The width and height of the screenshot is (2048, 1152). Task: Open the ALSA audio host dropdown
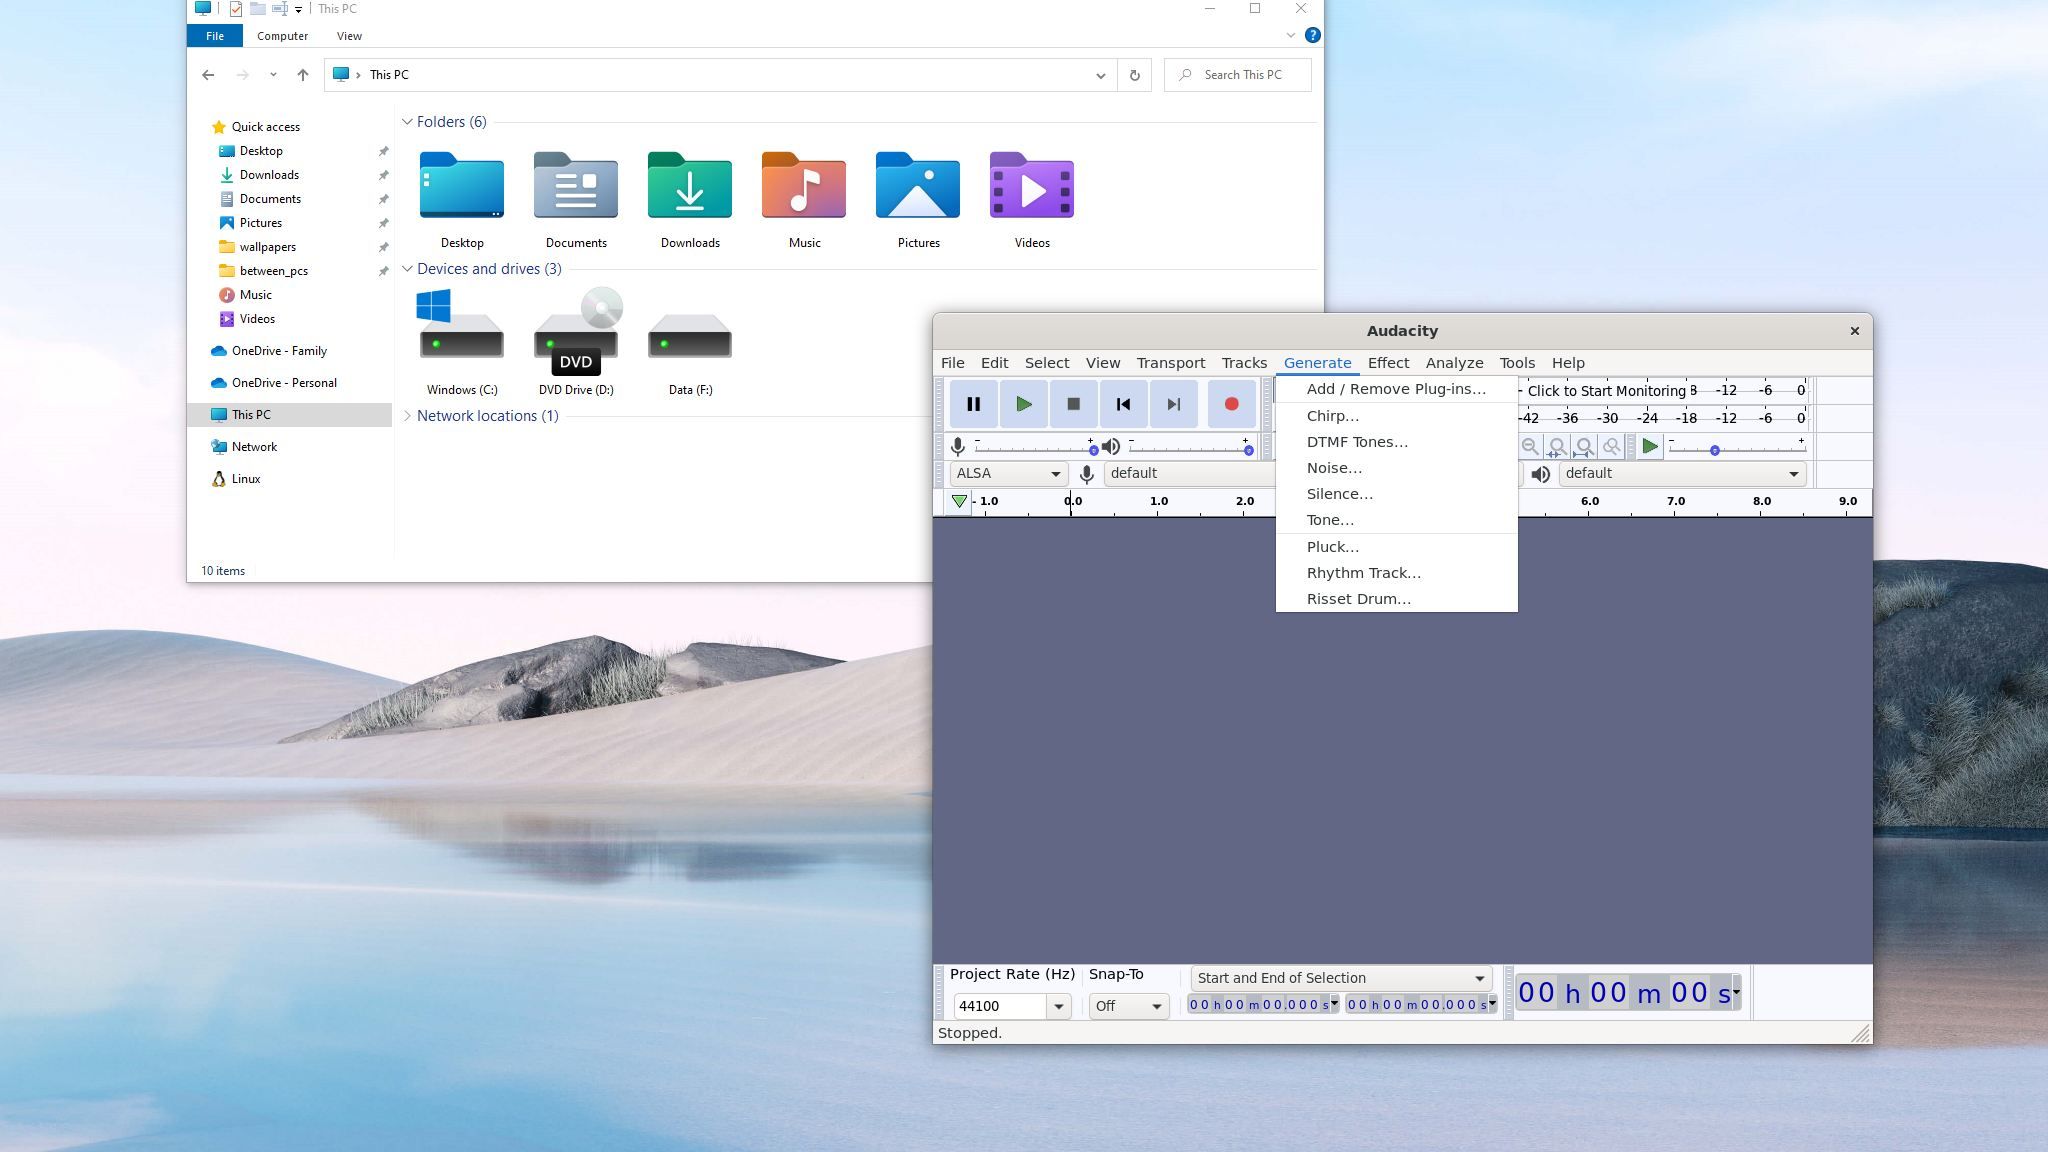pyautogui.click(x=1008, y=474)
